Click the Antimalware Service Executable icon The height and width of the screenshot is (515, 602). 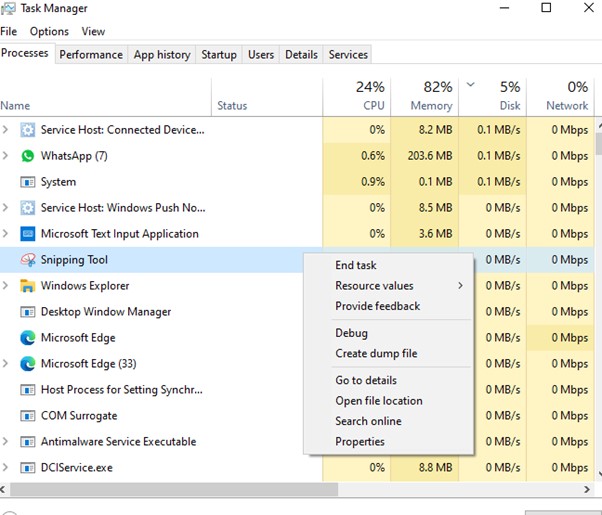click(x=28, y=442)
